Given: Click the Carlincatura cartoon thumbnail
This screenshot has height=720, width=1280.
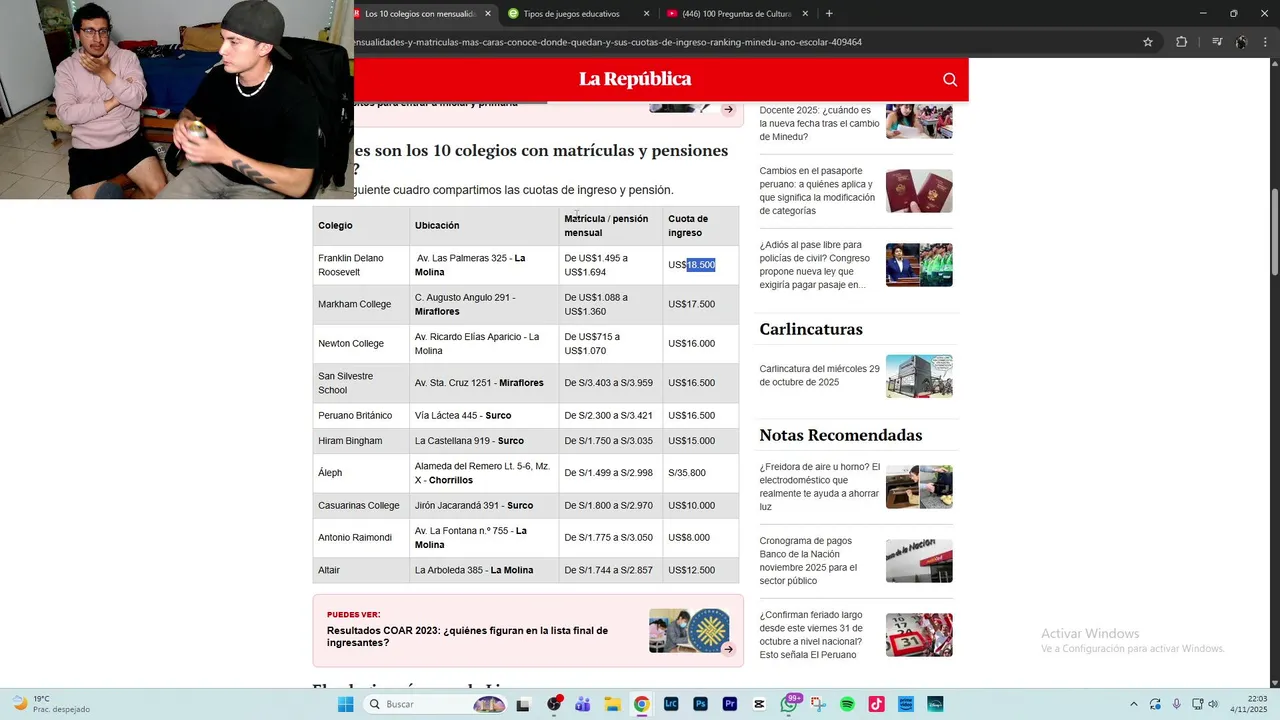Looking at the screenshot, I should pyautogui.click(x=919, y=376).
